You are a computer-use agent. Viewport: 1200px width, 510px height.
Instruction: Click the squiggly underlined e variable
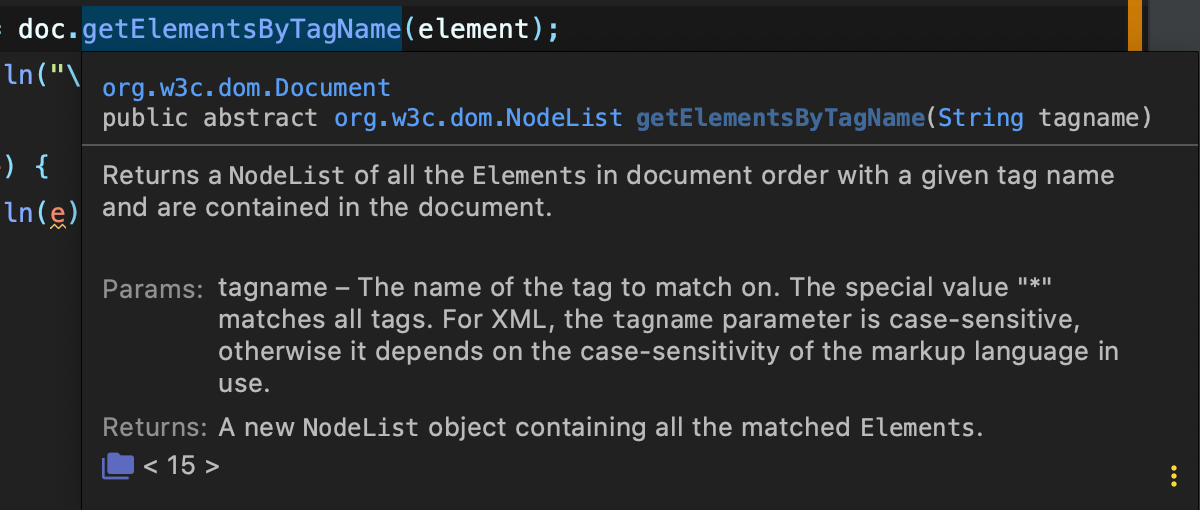click(57, 215)
